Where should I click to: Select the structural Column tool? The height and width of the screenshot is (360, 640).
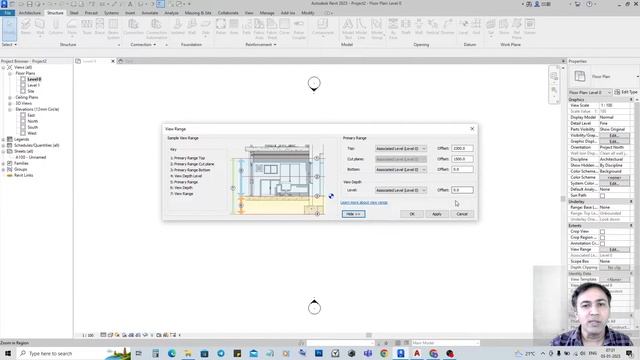56,27
